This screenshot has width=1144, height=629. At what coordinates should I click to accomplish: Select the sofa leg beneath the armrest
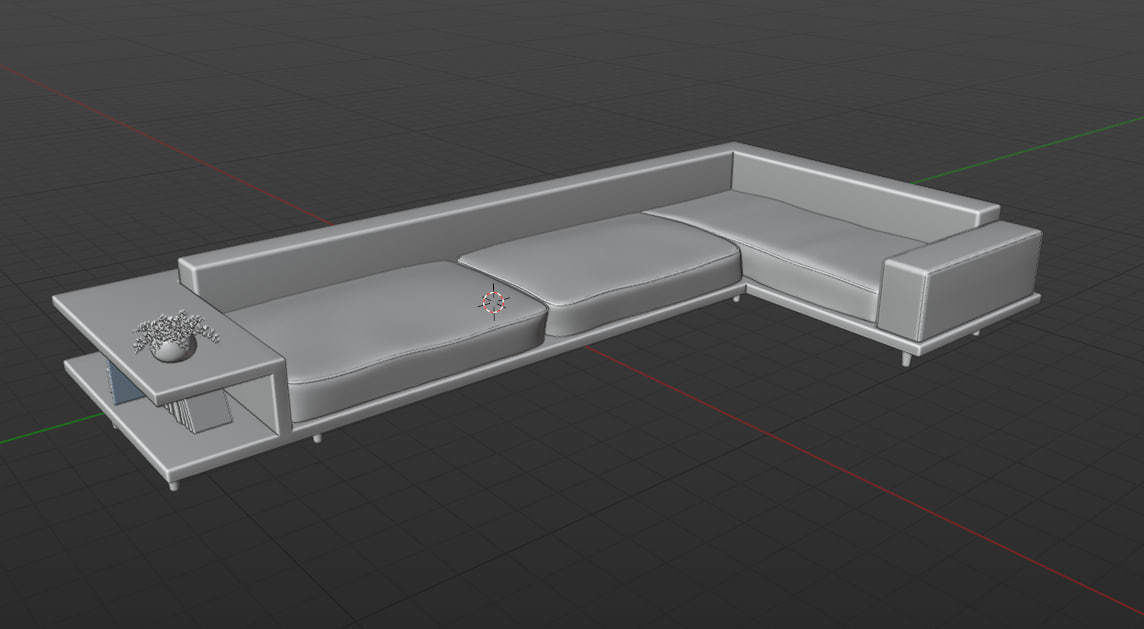coord(907,358)
